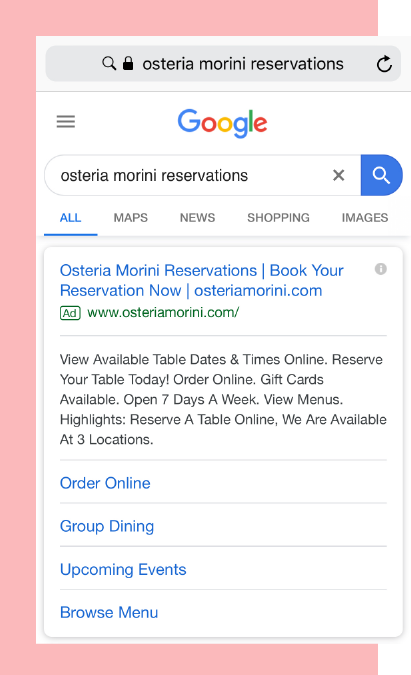Click the Google logo
This screenshot has height=675, width=411.
coord(222,123)
